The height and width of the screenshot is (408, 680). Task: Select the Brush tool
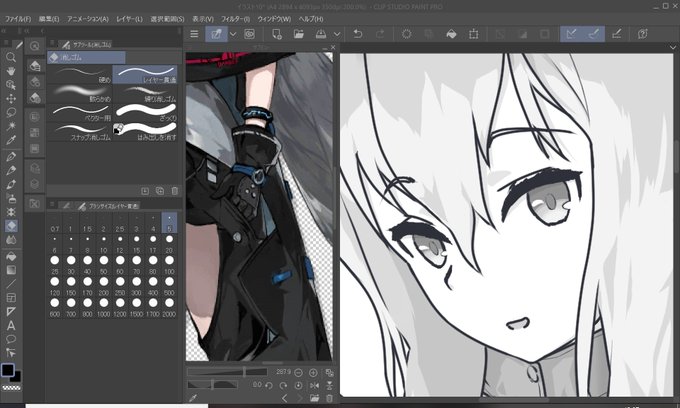pos(11,184)
